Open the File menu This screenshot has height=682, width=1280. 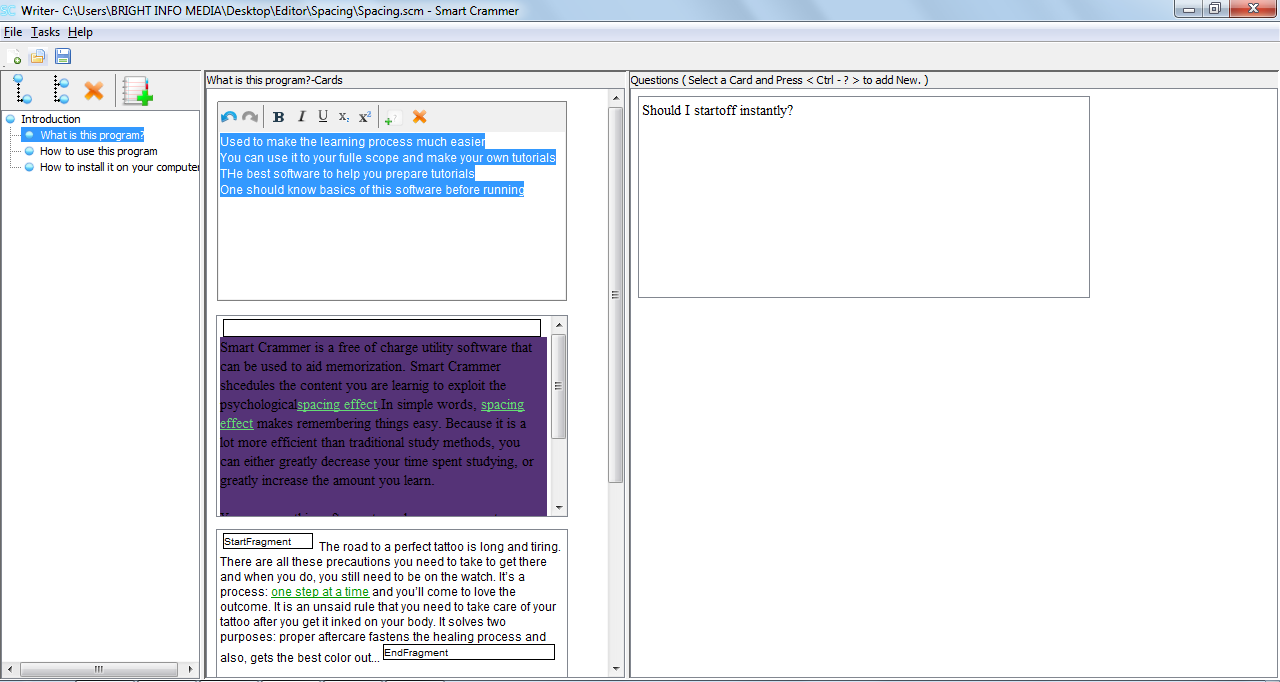[x=13, y=32]
